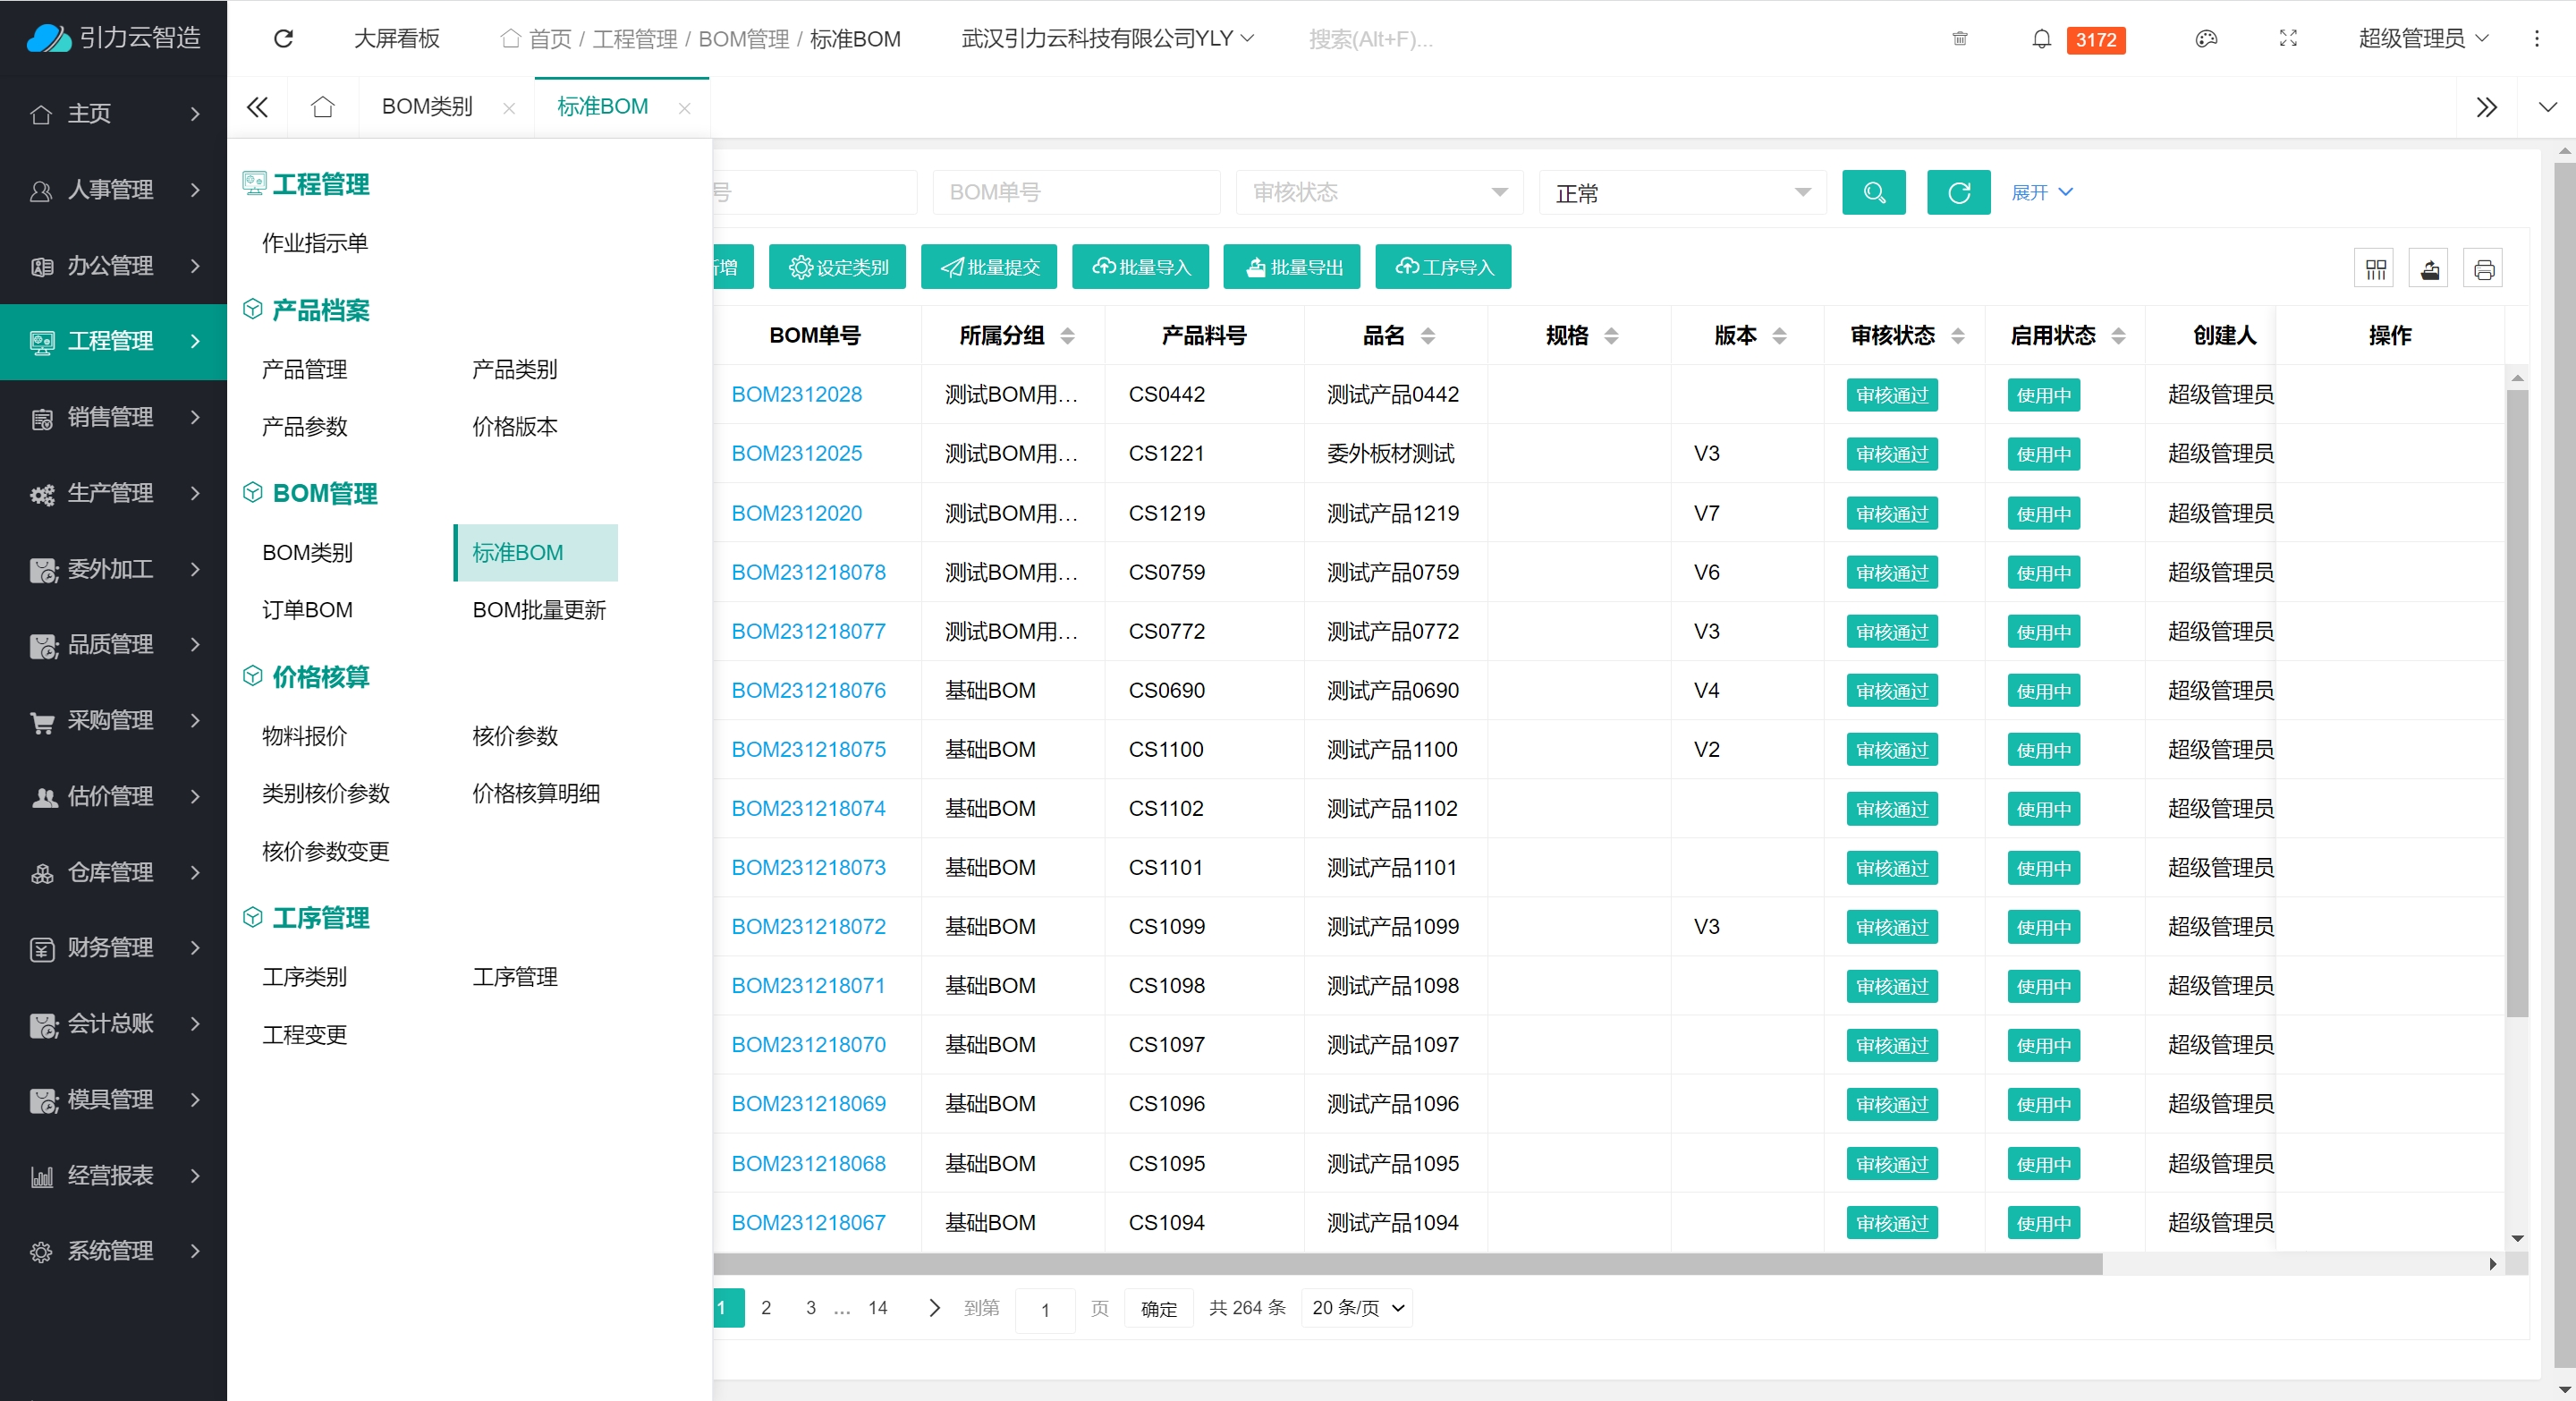Click the horizontal table scrollbar
The height and width of the screenshot is (1401, 2576).
click(x=1400, y=1264)
